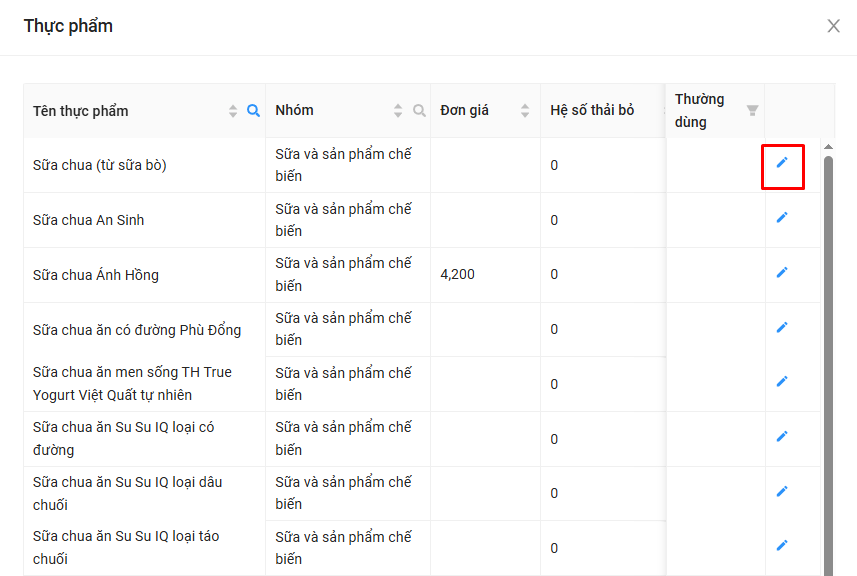Select the 4,200 price cell
This screenshot has width=857, height=576.
(458, 274)
